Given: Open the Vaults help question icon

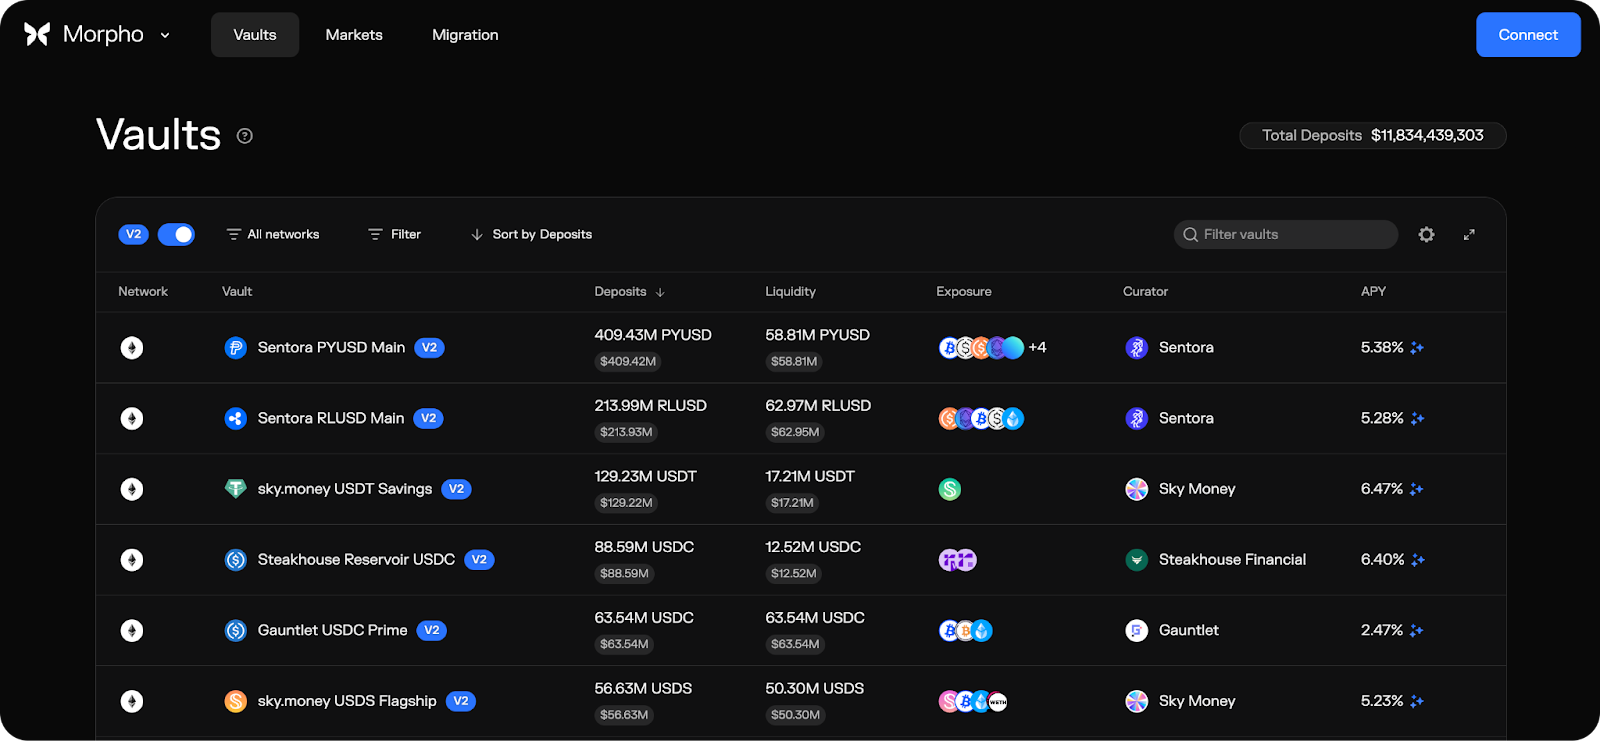Looking at the screenshot, I should (245, 136).
